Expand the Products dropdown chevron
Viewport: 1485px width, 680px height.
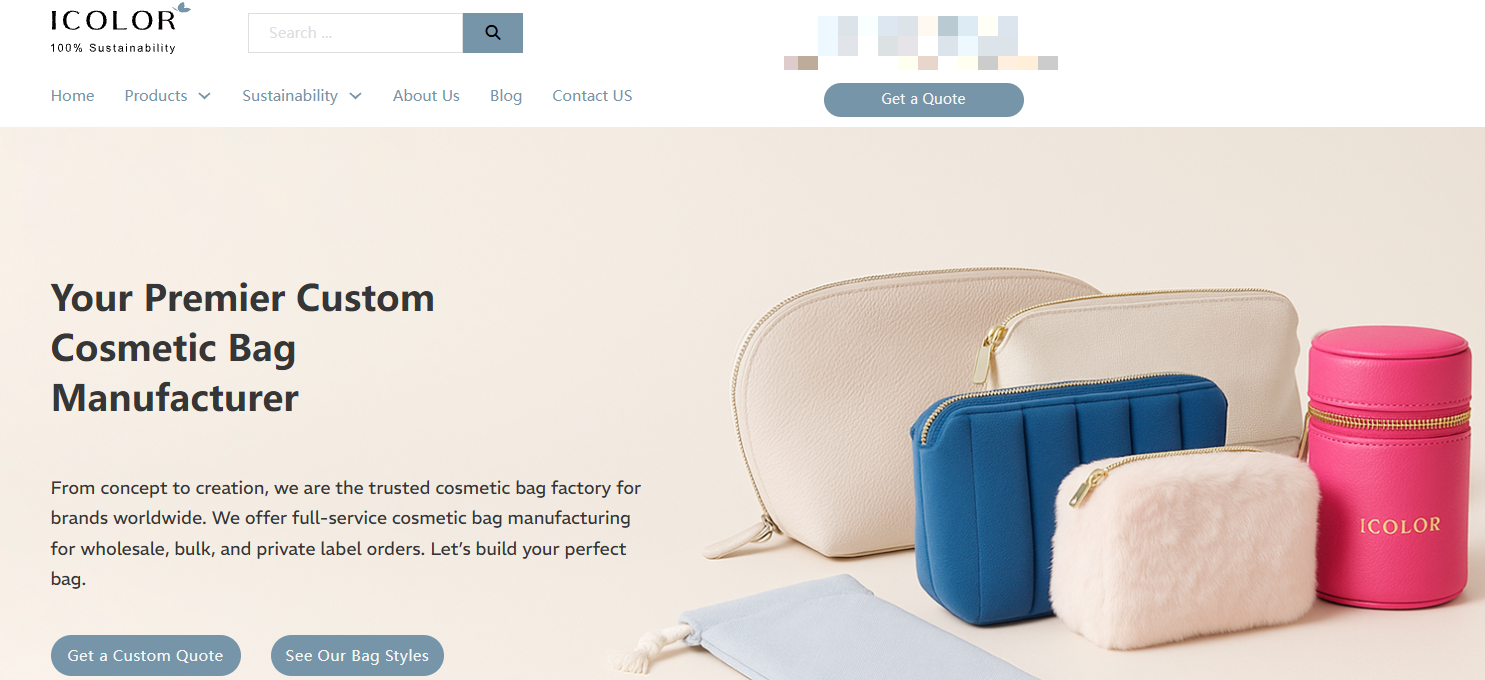pos(204,96)
